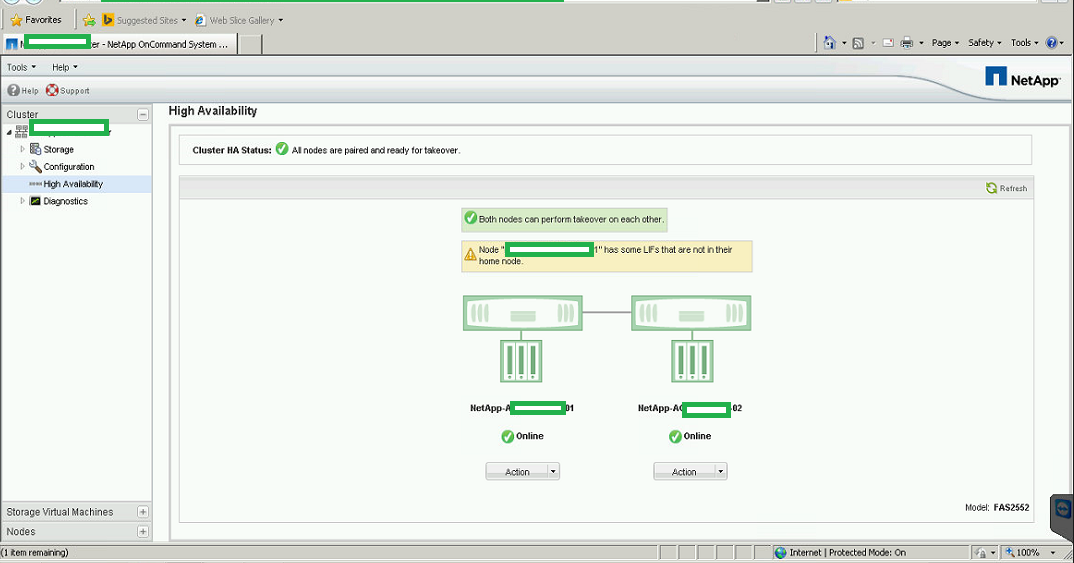Click the node 02 controller graphic

click(x=691, y=313)
